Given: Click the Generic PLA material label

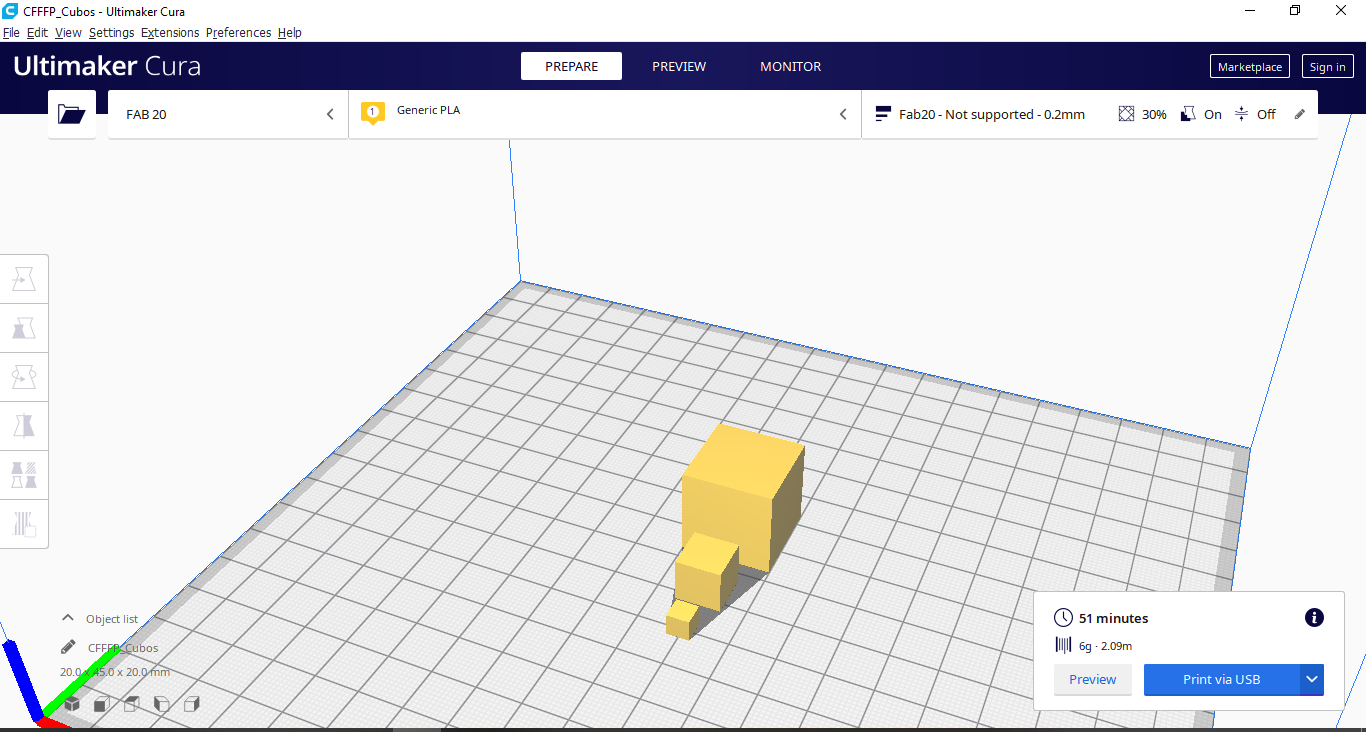Looking at the screenshot, I should click(428, 110).
